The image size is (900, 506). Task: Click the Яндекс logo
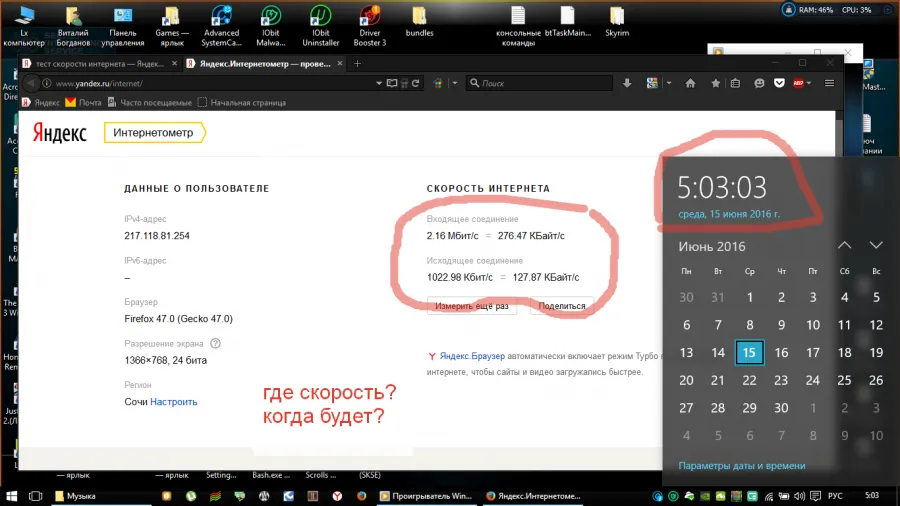point(59,133)
